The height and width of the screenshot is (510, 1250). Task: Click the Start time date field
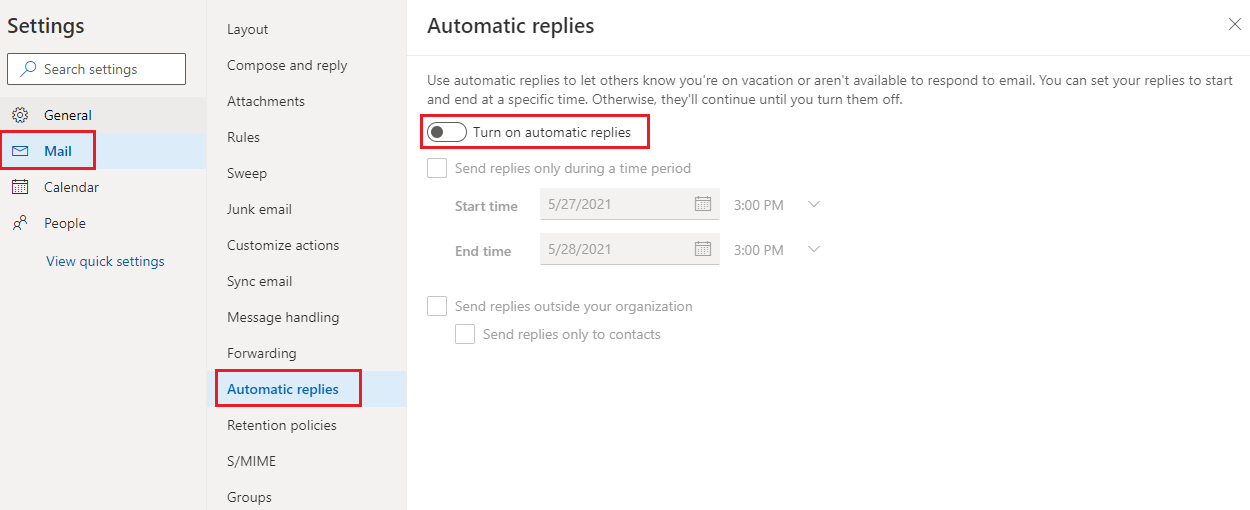[630, 204]
